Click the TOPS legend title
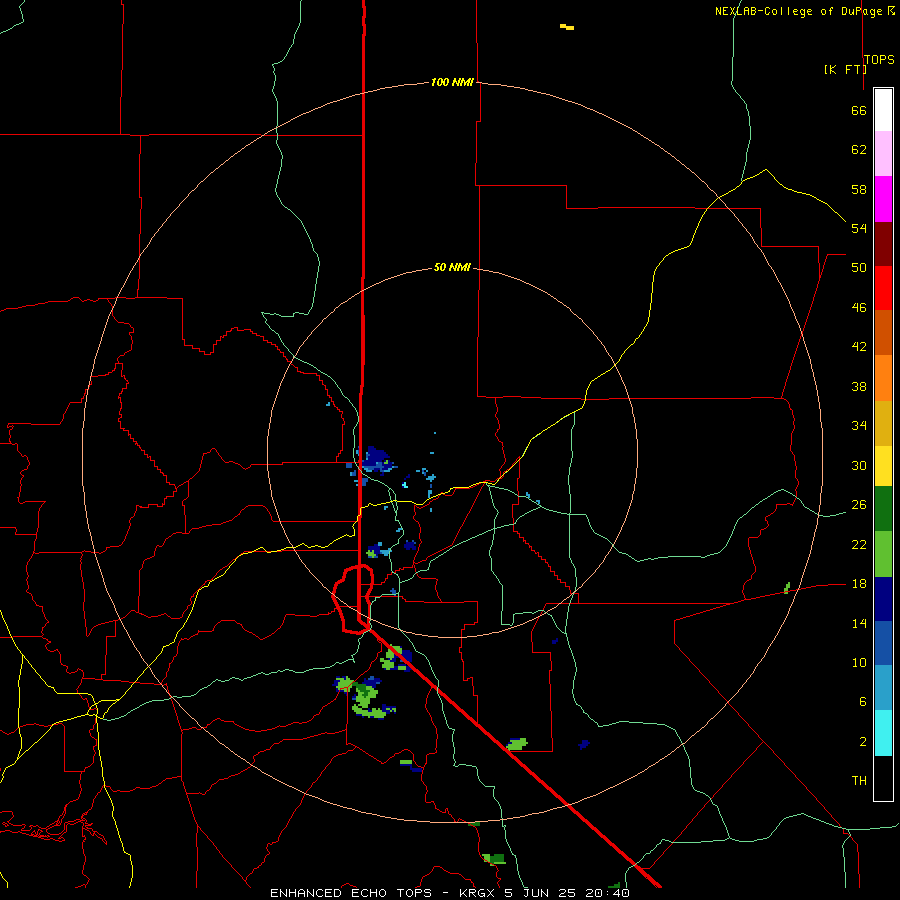The image size is (900, 900). [x=879, y=60]
